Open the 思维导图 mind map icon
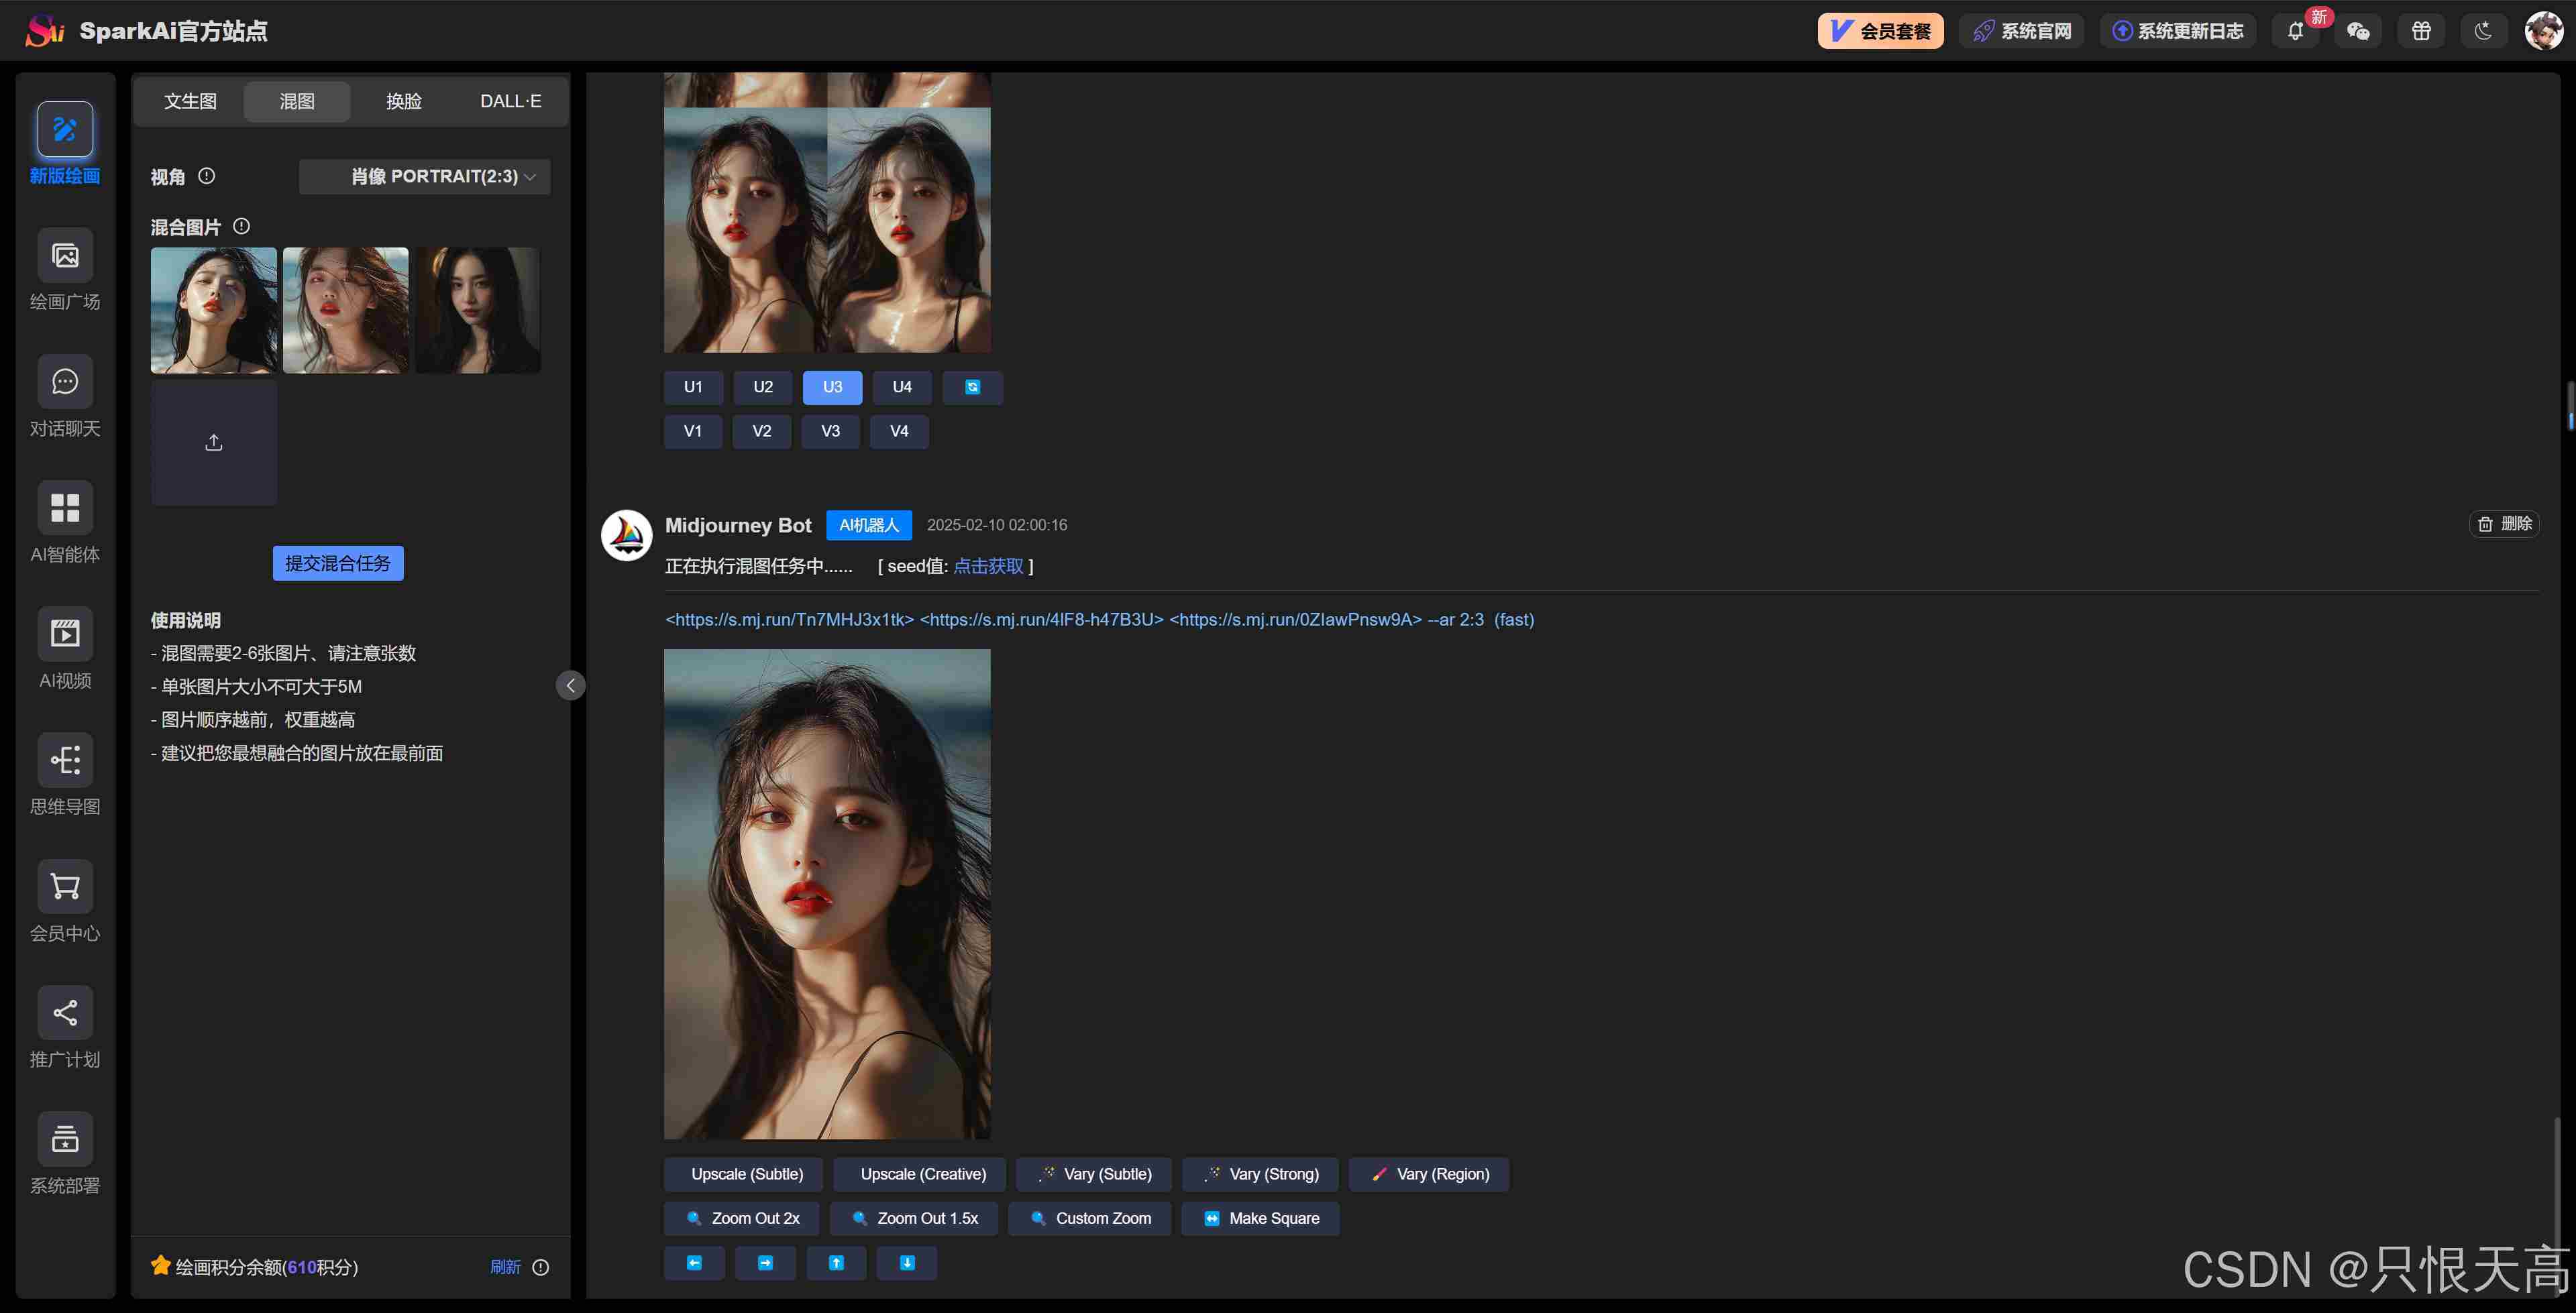The height and width of the screenshot is (1313, 2576). (65, 760)
